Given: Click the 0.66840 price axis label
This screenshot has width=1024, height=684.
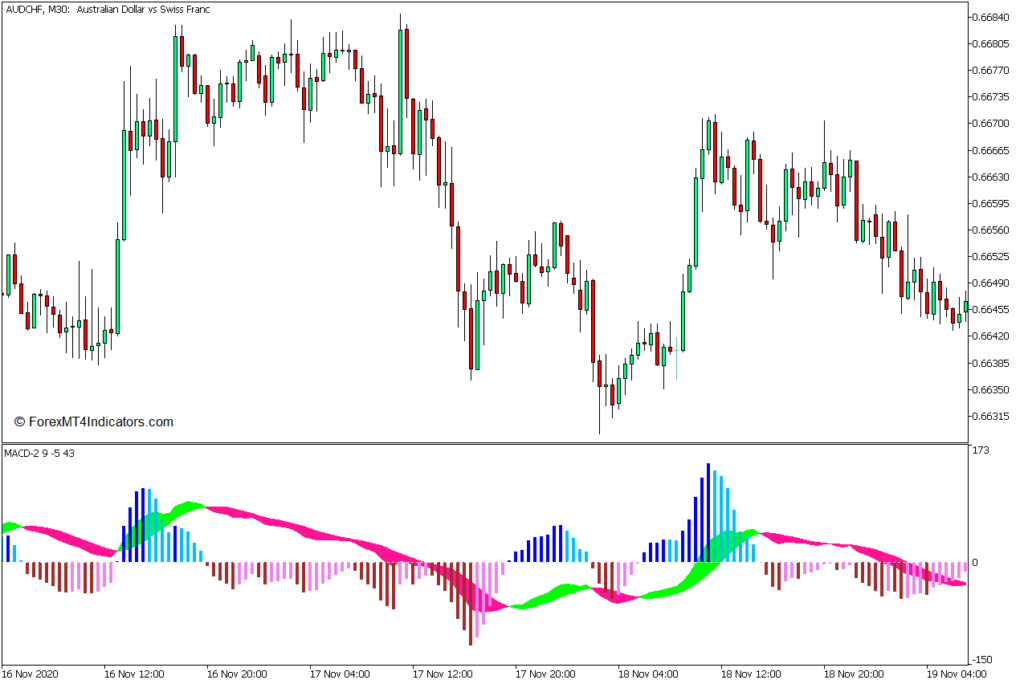Looking at the screenshot, I should click(993, 18).
